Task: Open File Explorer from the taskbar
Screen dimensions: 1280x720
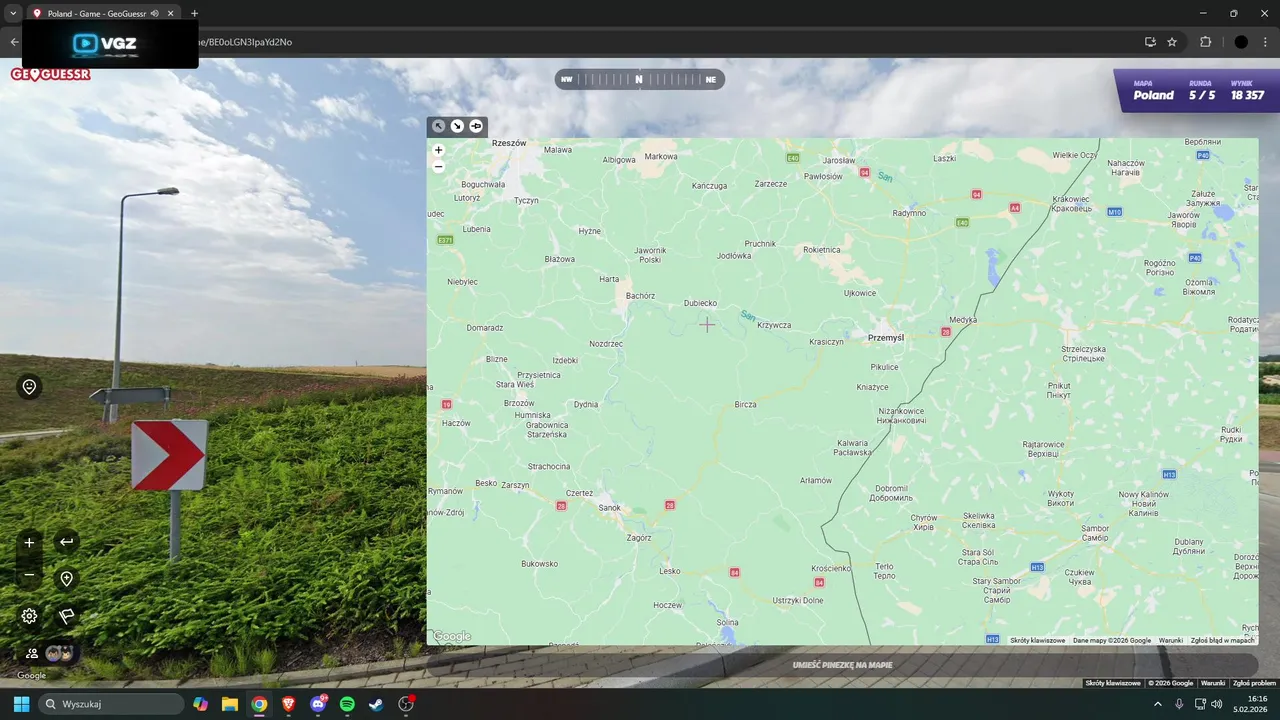Action: coord(230,704)
